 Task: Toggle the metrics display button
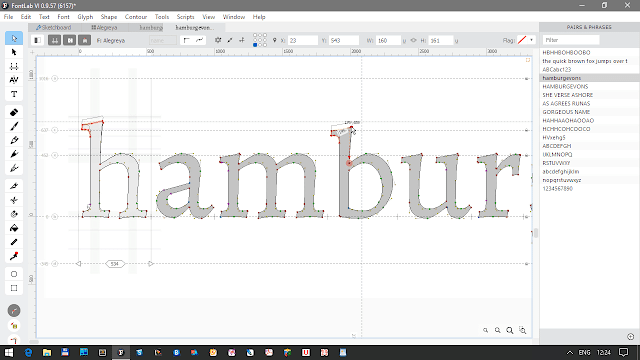[54, 40]
